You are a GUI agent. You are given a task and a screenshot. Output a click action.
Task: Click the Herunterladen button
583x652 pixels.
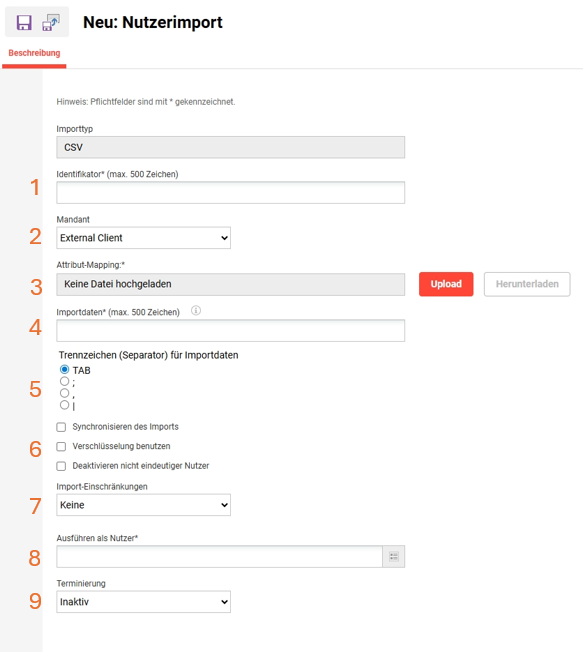point(527,284)
